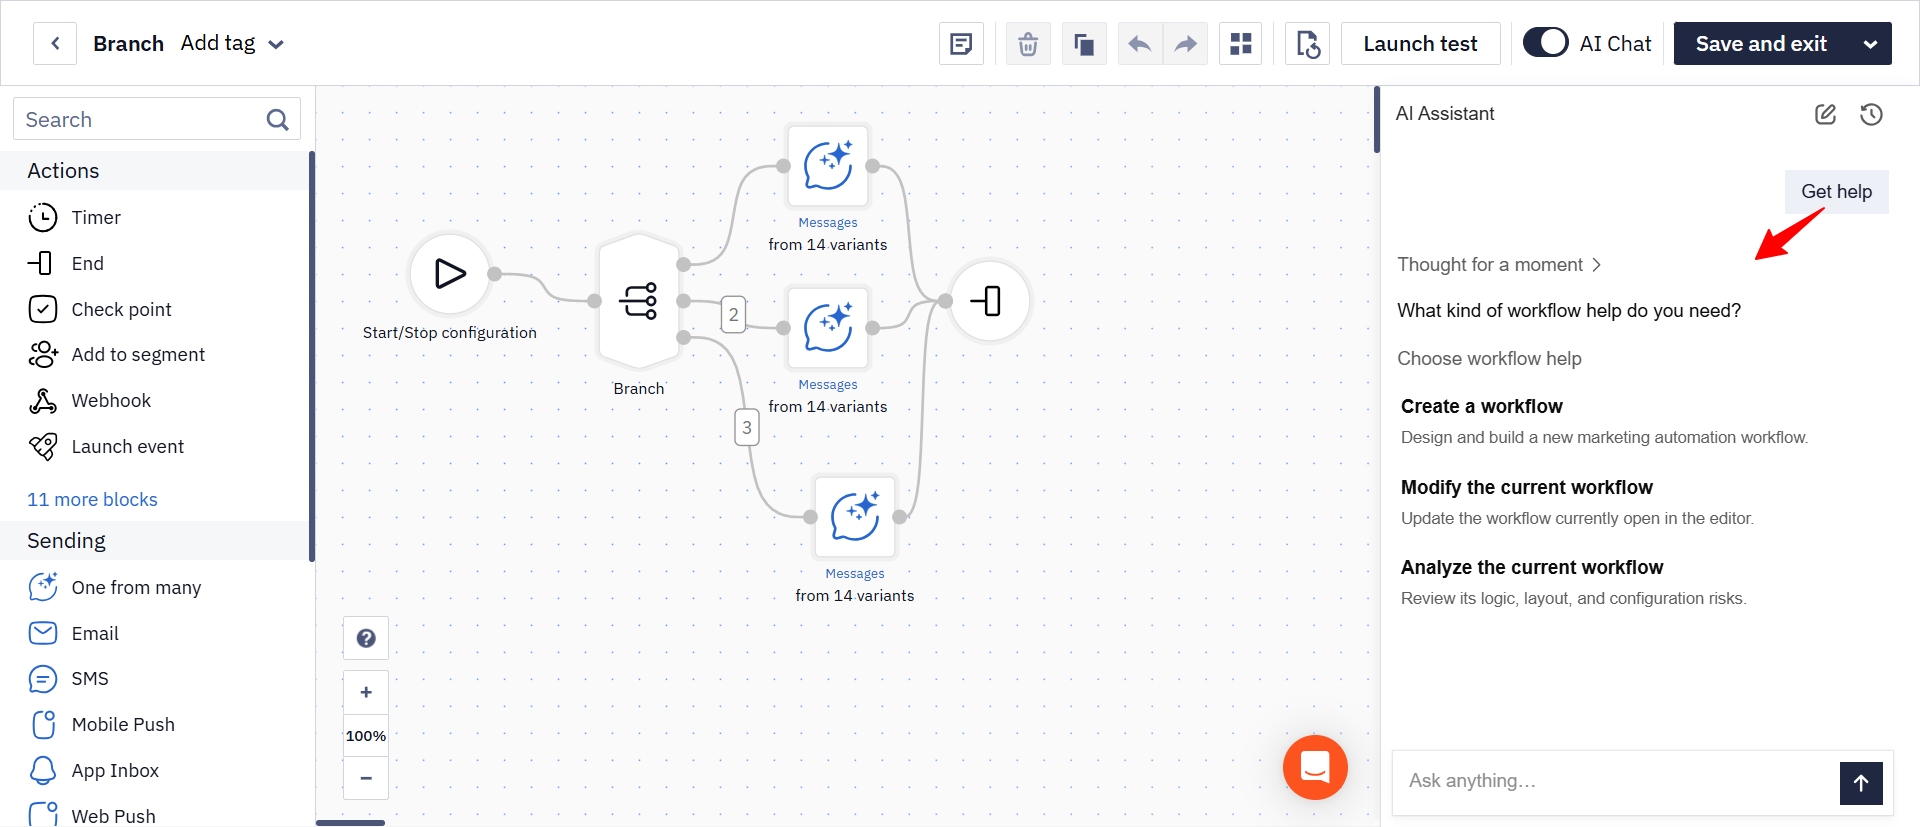Click the search magnifier icon
This screenshot has height=827, width=1920.
click(x=277, y=120)
